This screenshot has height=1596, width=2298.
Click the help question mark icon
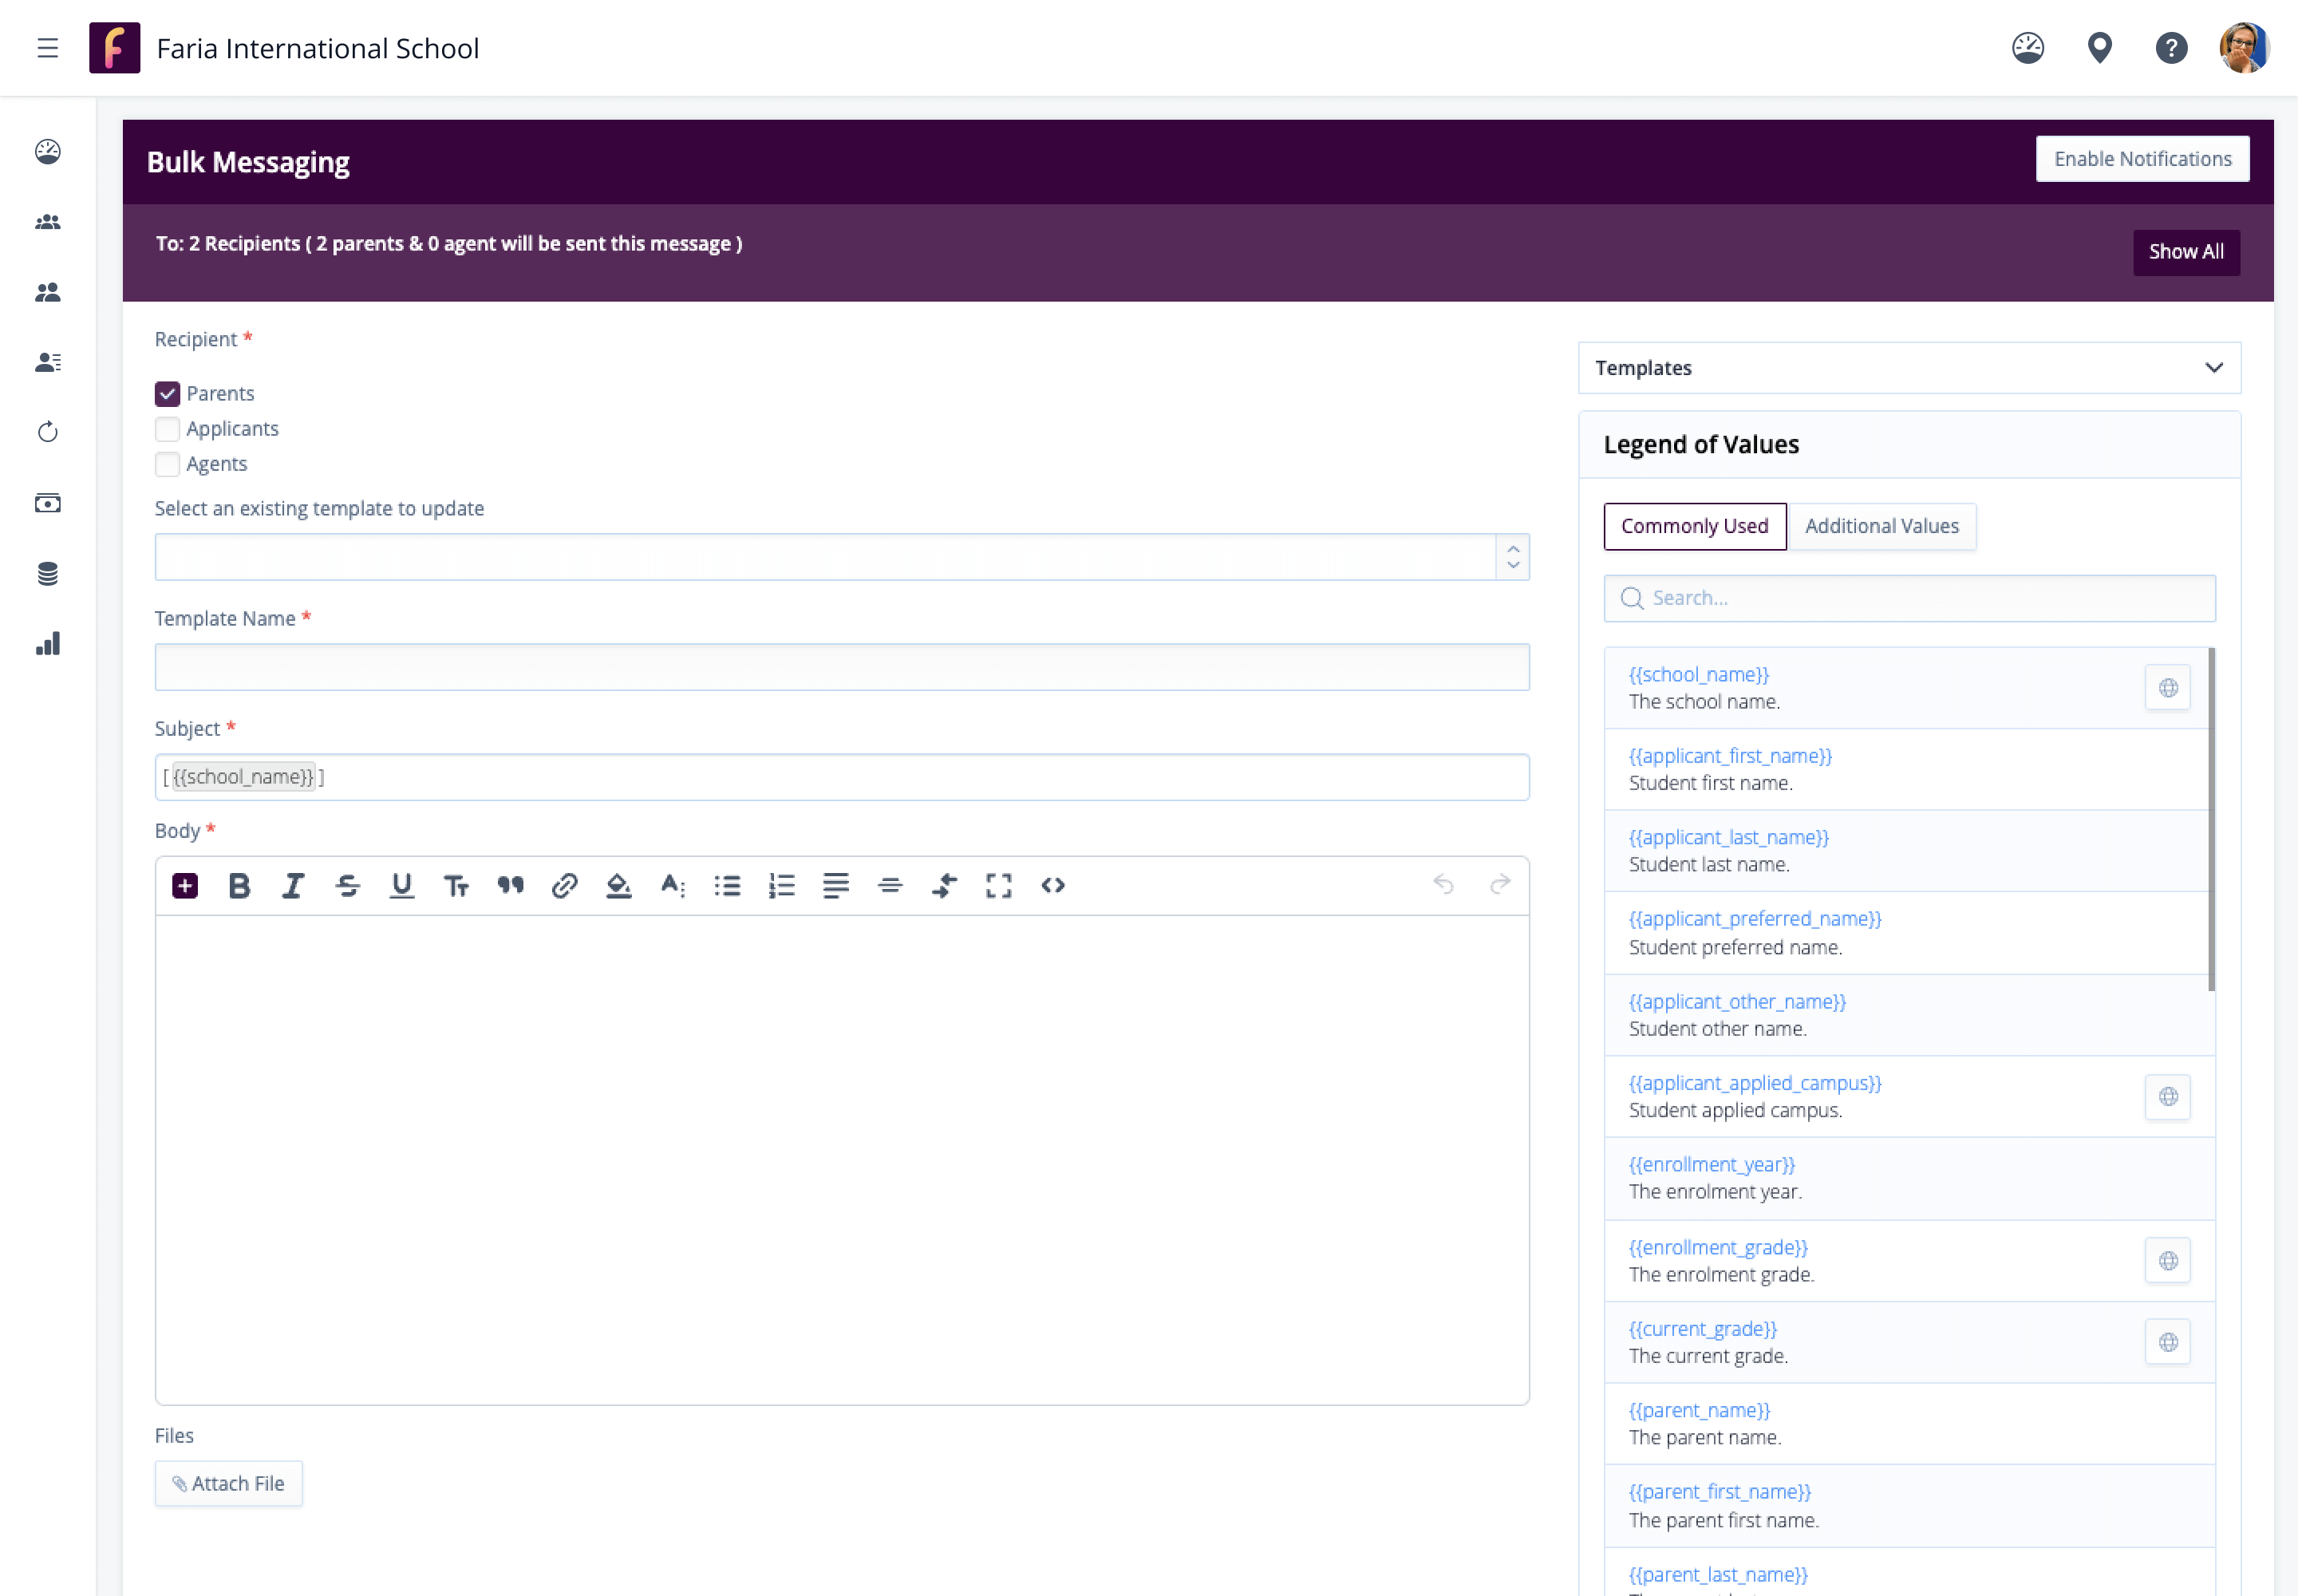tap(2171, 48)
